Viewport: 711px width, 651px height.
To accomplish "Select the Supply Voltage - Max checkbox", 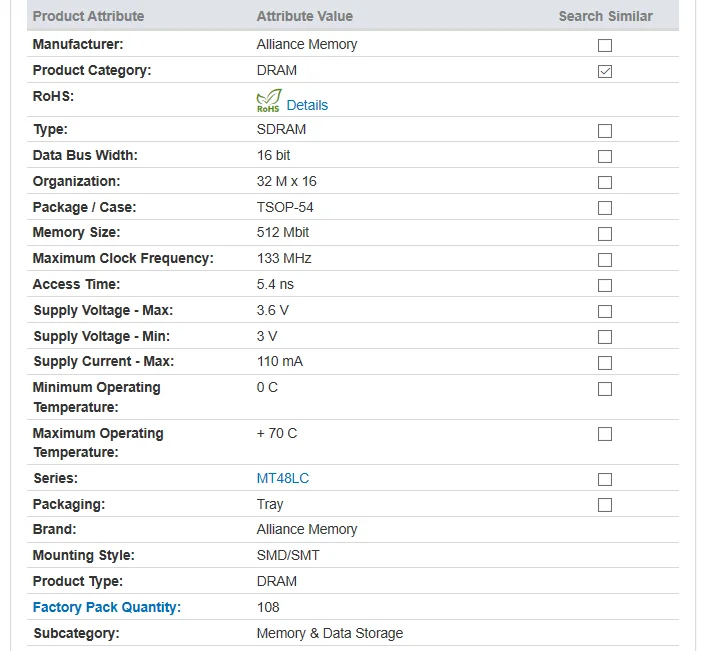I will tap(604, 311).
